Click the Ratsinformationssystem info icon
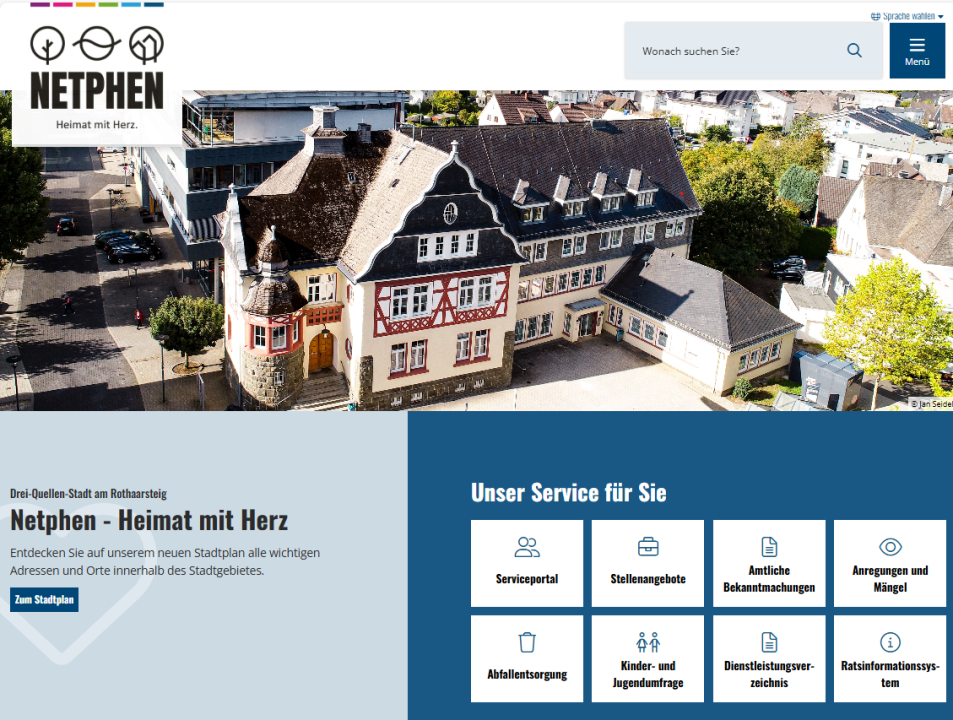 [x=890, y=642]
